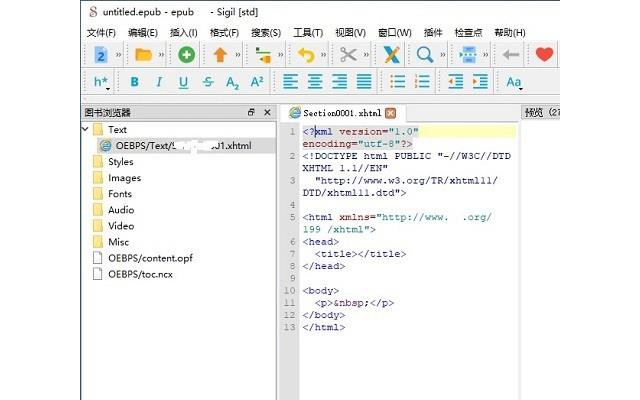Open the 插入(I) menu
This screenshot has height=400, width=640.
(x=184, y=33)
